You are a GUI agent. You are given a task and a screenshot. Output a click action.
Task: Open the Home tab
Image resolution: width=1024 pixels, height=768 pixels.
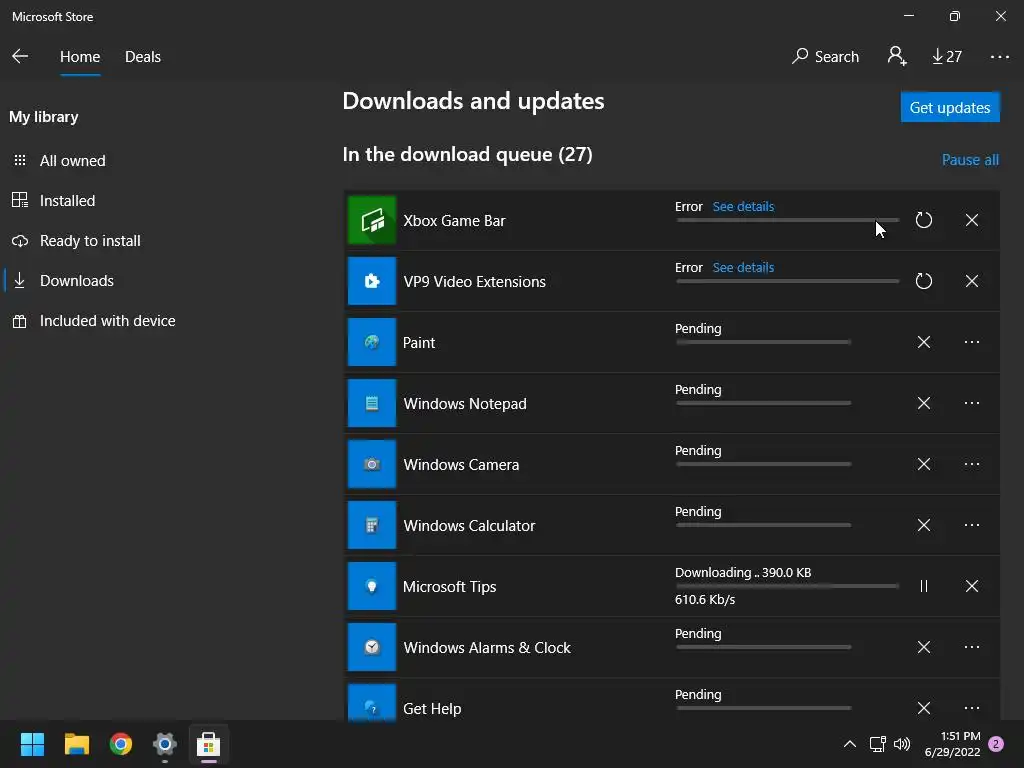point(80,57)
